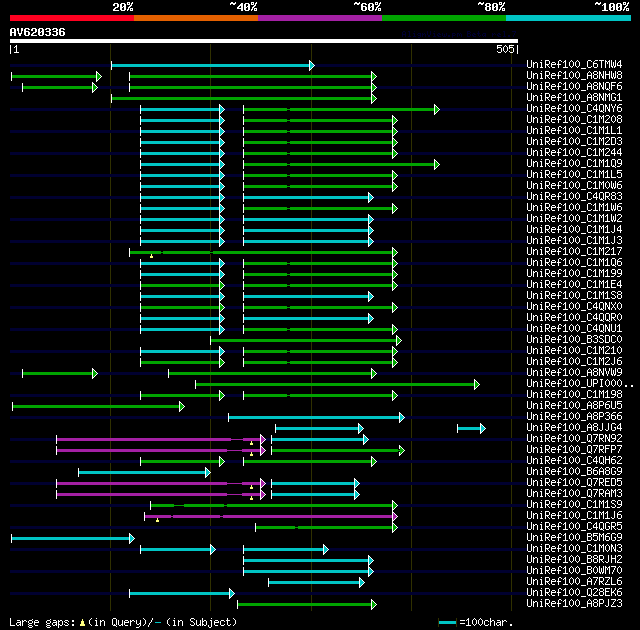
Task: Select the UniRef100_Q7RFP7 label
Action: coord(574,450)
